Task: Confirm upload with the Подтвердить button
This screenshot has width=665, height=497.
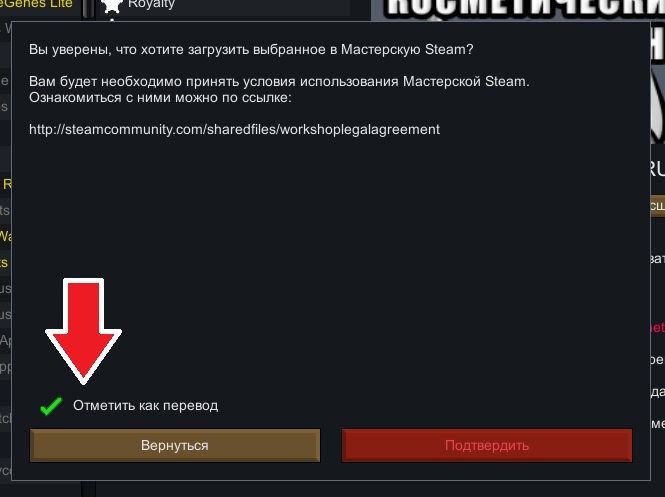Action: pos(487,445)
